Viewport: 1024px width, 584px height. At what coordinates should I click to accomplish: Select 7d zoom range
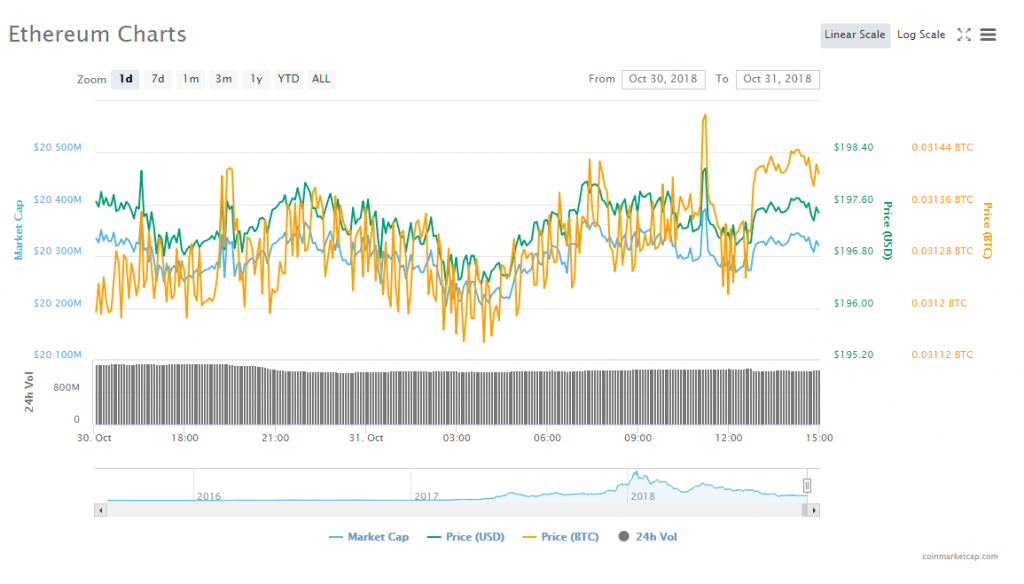(158, 79)
